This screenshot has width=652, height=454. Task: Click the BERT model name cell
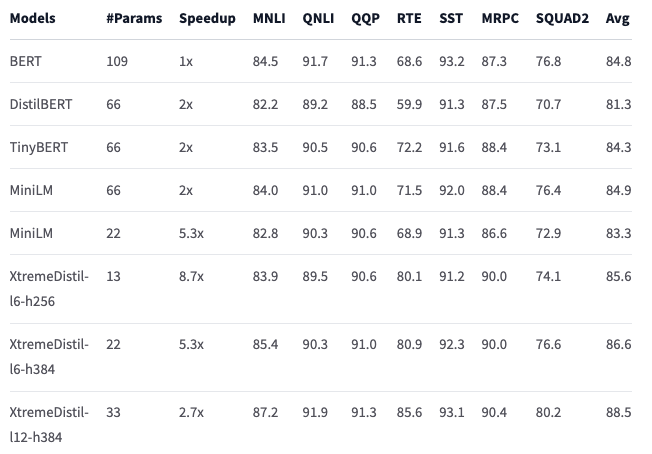[x=27, y=62]
